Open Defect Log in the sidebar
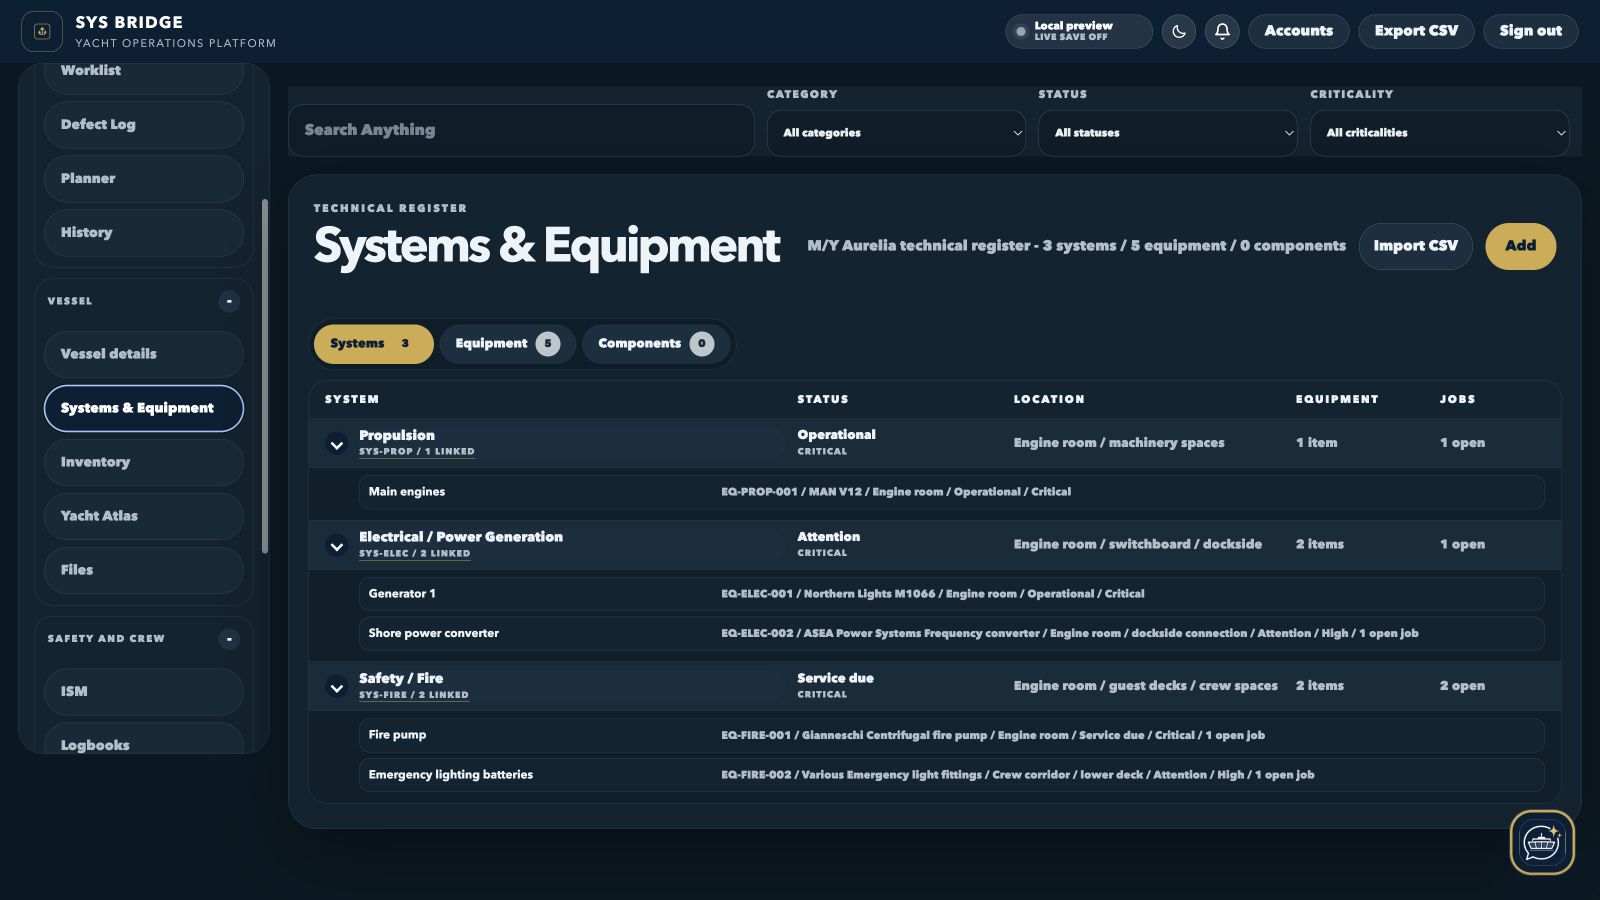 click(144, 125)
